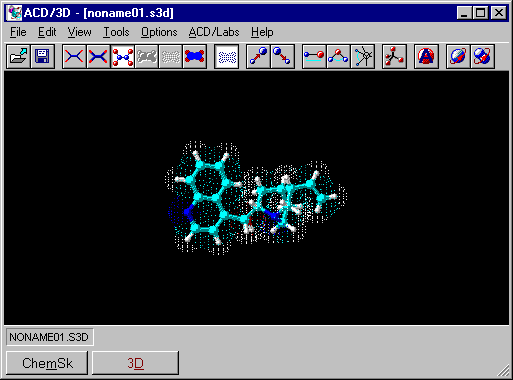The height and width of the screenshot is (380, 513).
Task: Click the molecule model in the viewport
Action: tap(256, 198)
